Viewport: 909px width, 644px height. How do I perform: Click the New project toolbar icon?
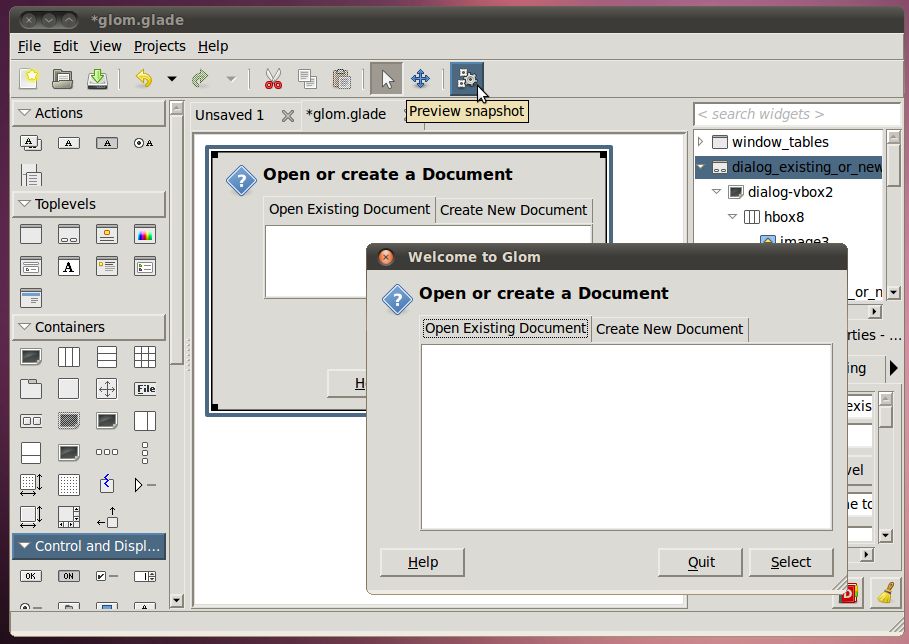tap(29, 78)
